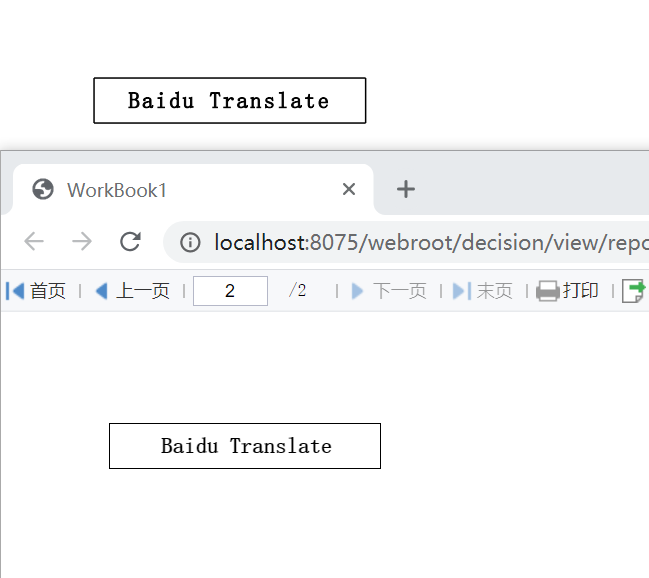Close the WorkBook1 tab

pos(349,189)
